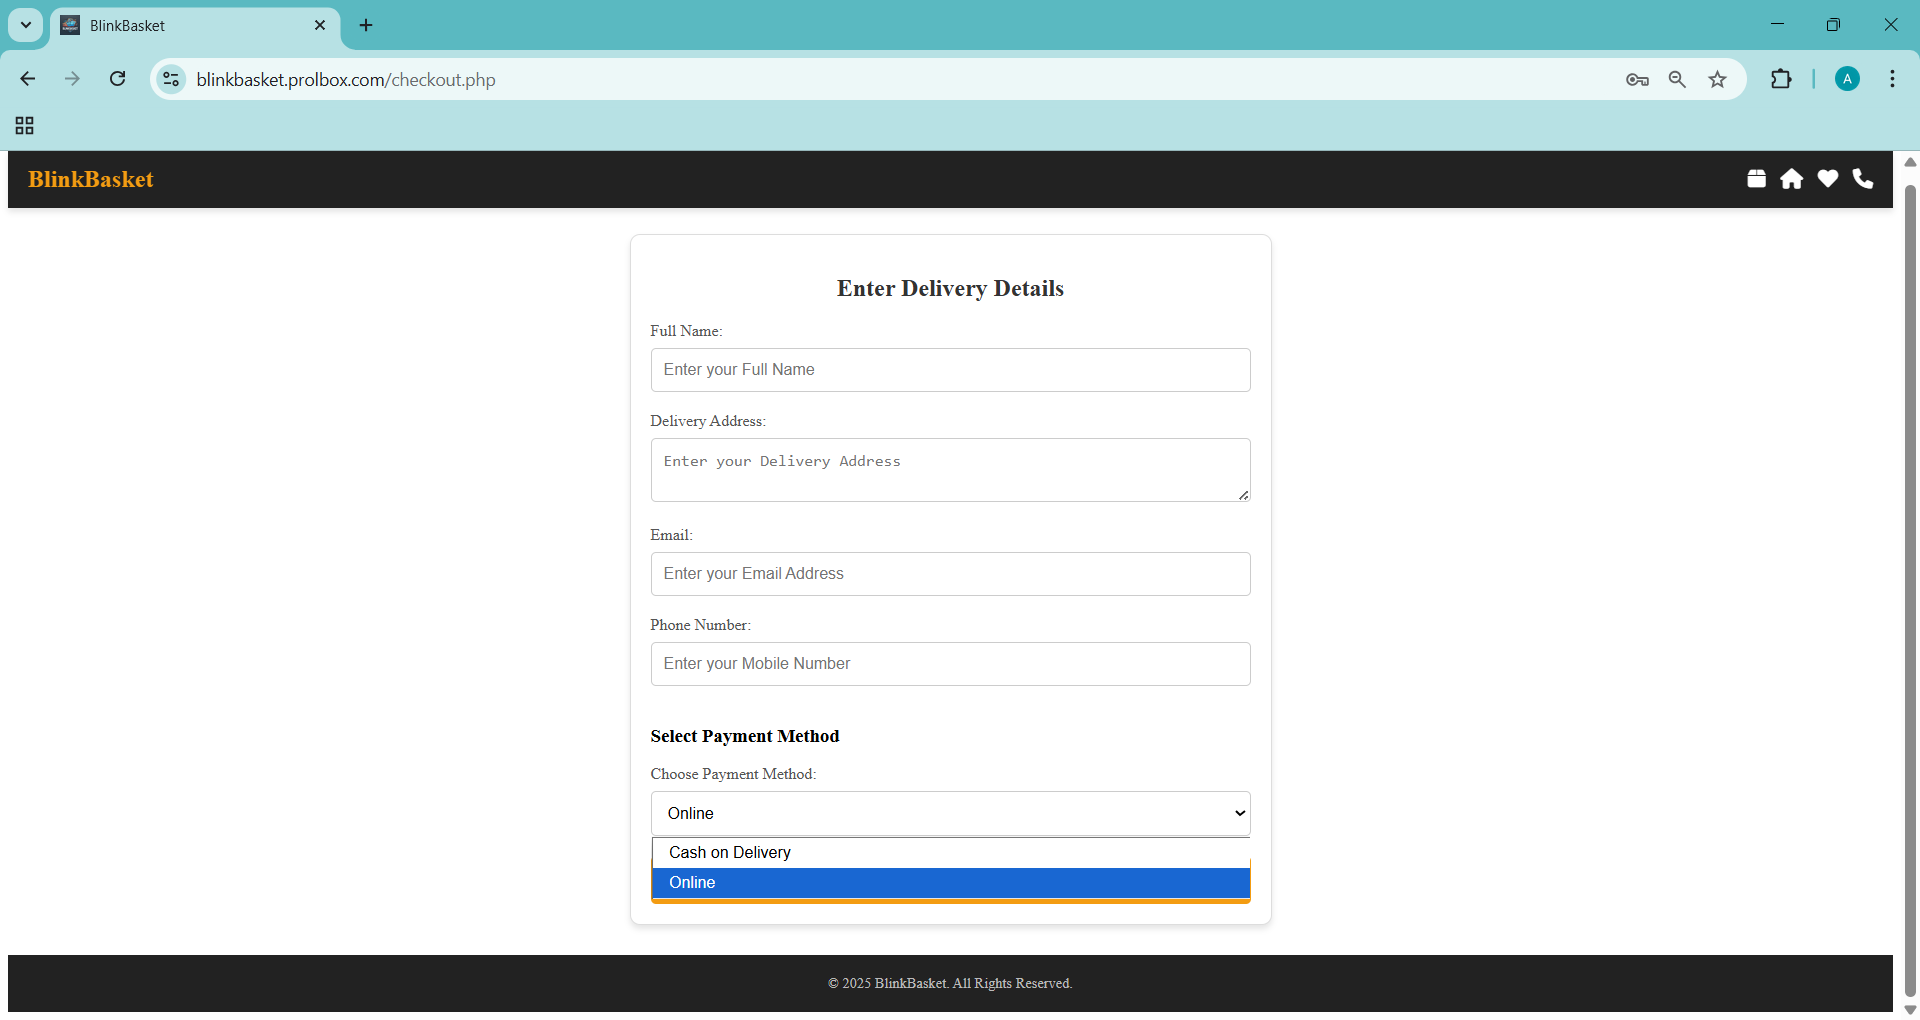Open the saved passwords key icon
The image size is (1920, 1020).
click(1637, 80)
